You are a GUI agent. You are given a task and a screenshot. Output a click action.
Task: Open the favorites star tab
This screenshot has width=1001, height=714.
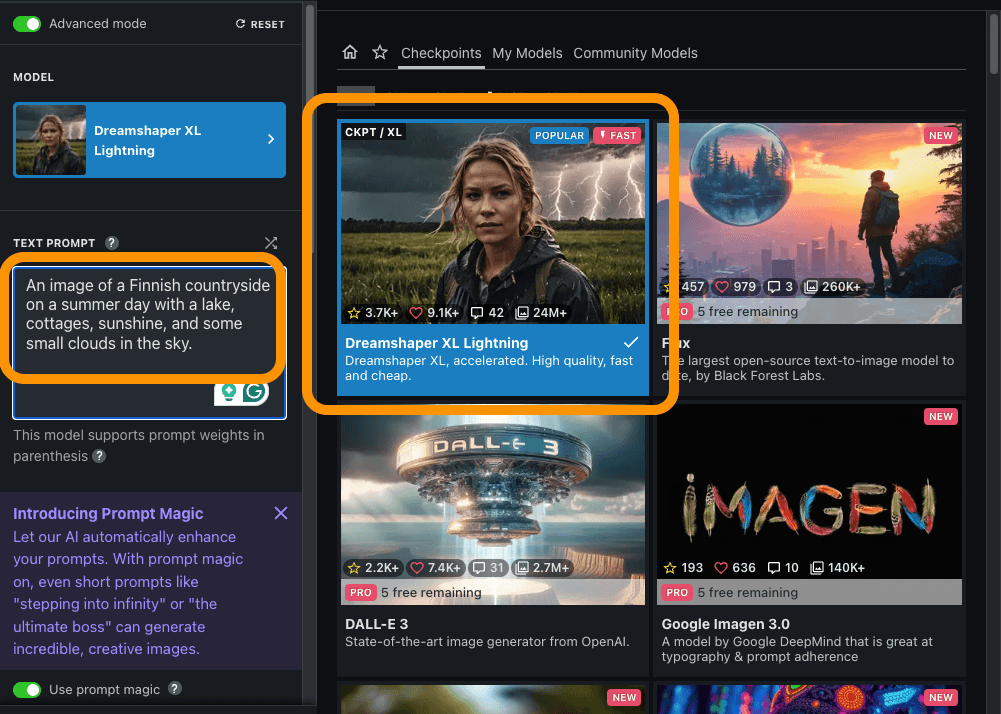coord(380,52)
